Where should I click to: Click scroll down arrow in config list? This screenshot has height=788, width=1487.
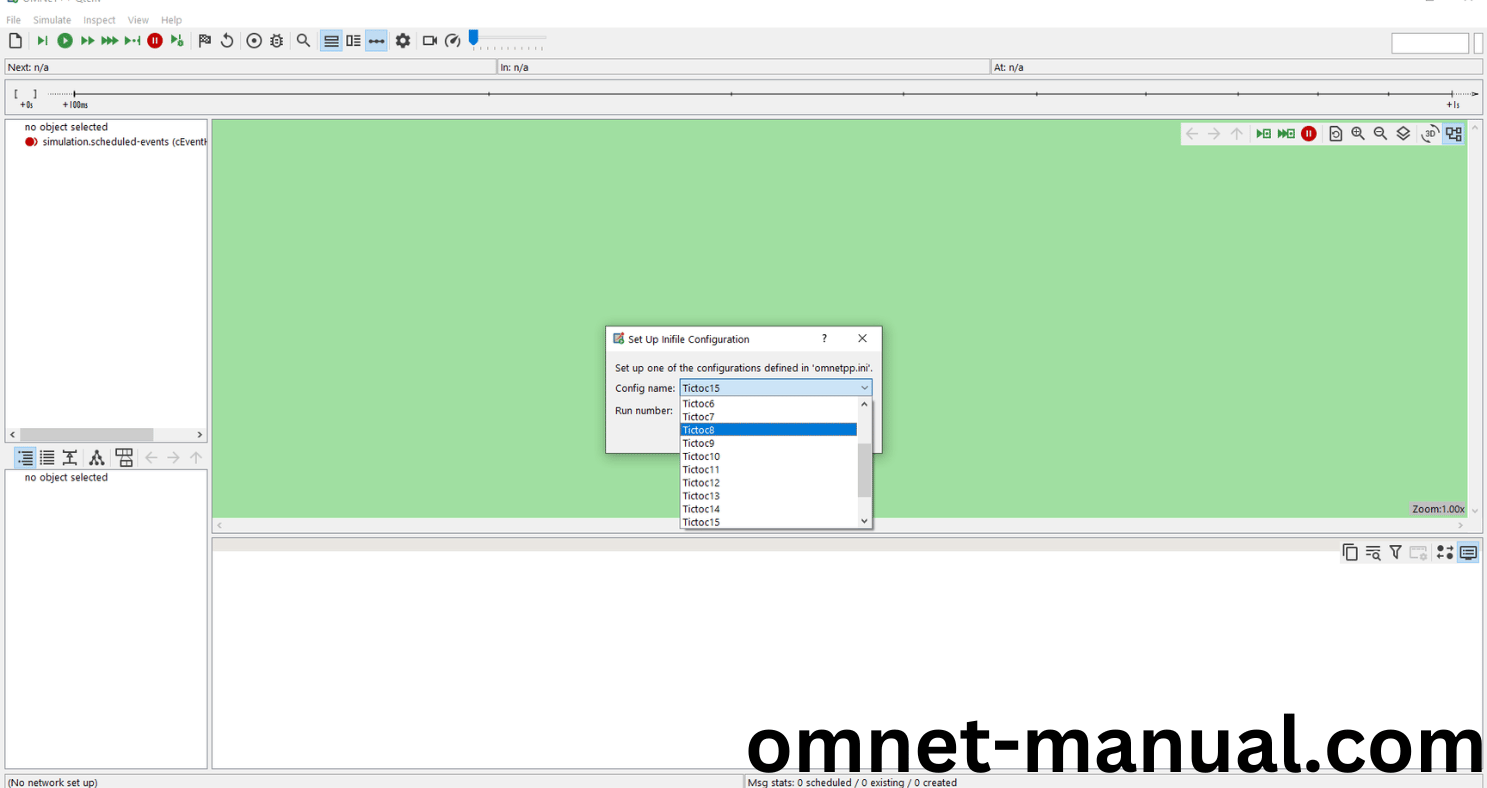point(864,521)
